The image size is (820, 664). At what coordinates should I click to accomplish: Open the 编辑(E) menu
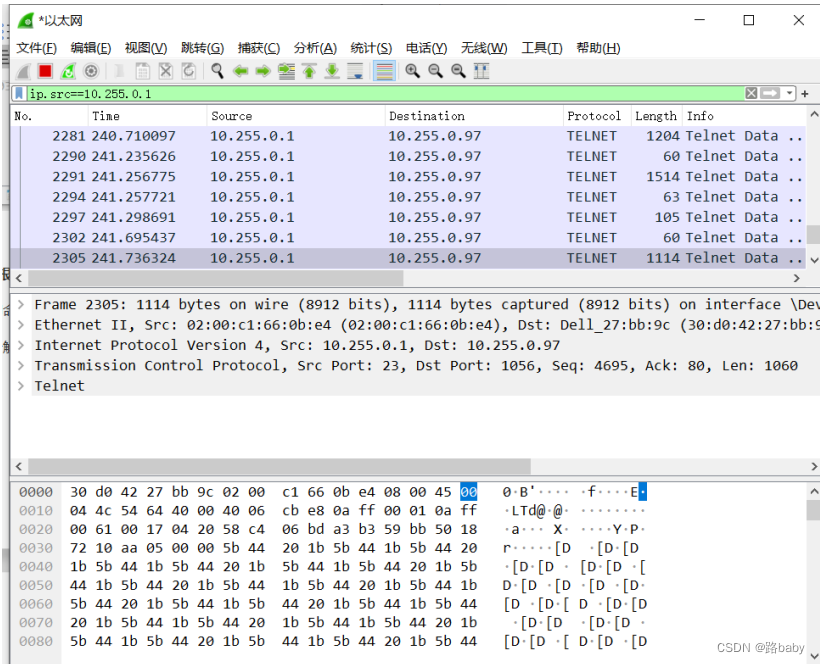pyautogui.click(x=91, y=48)
